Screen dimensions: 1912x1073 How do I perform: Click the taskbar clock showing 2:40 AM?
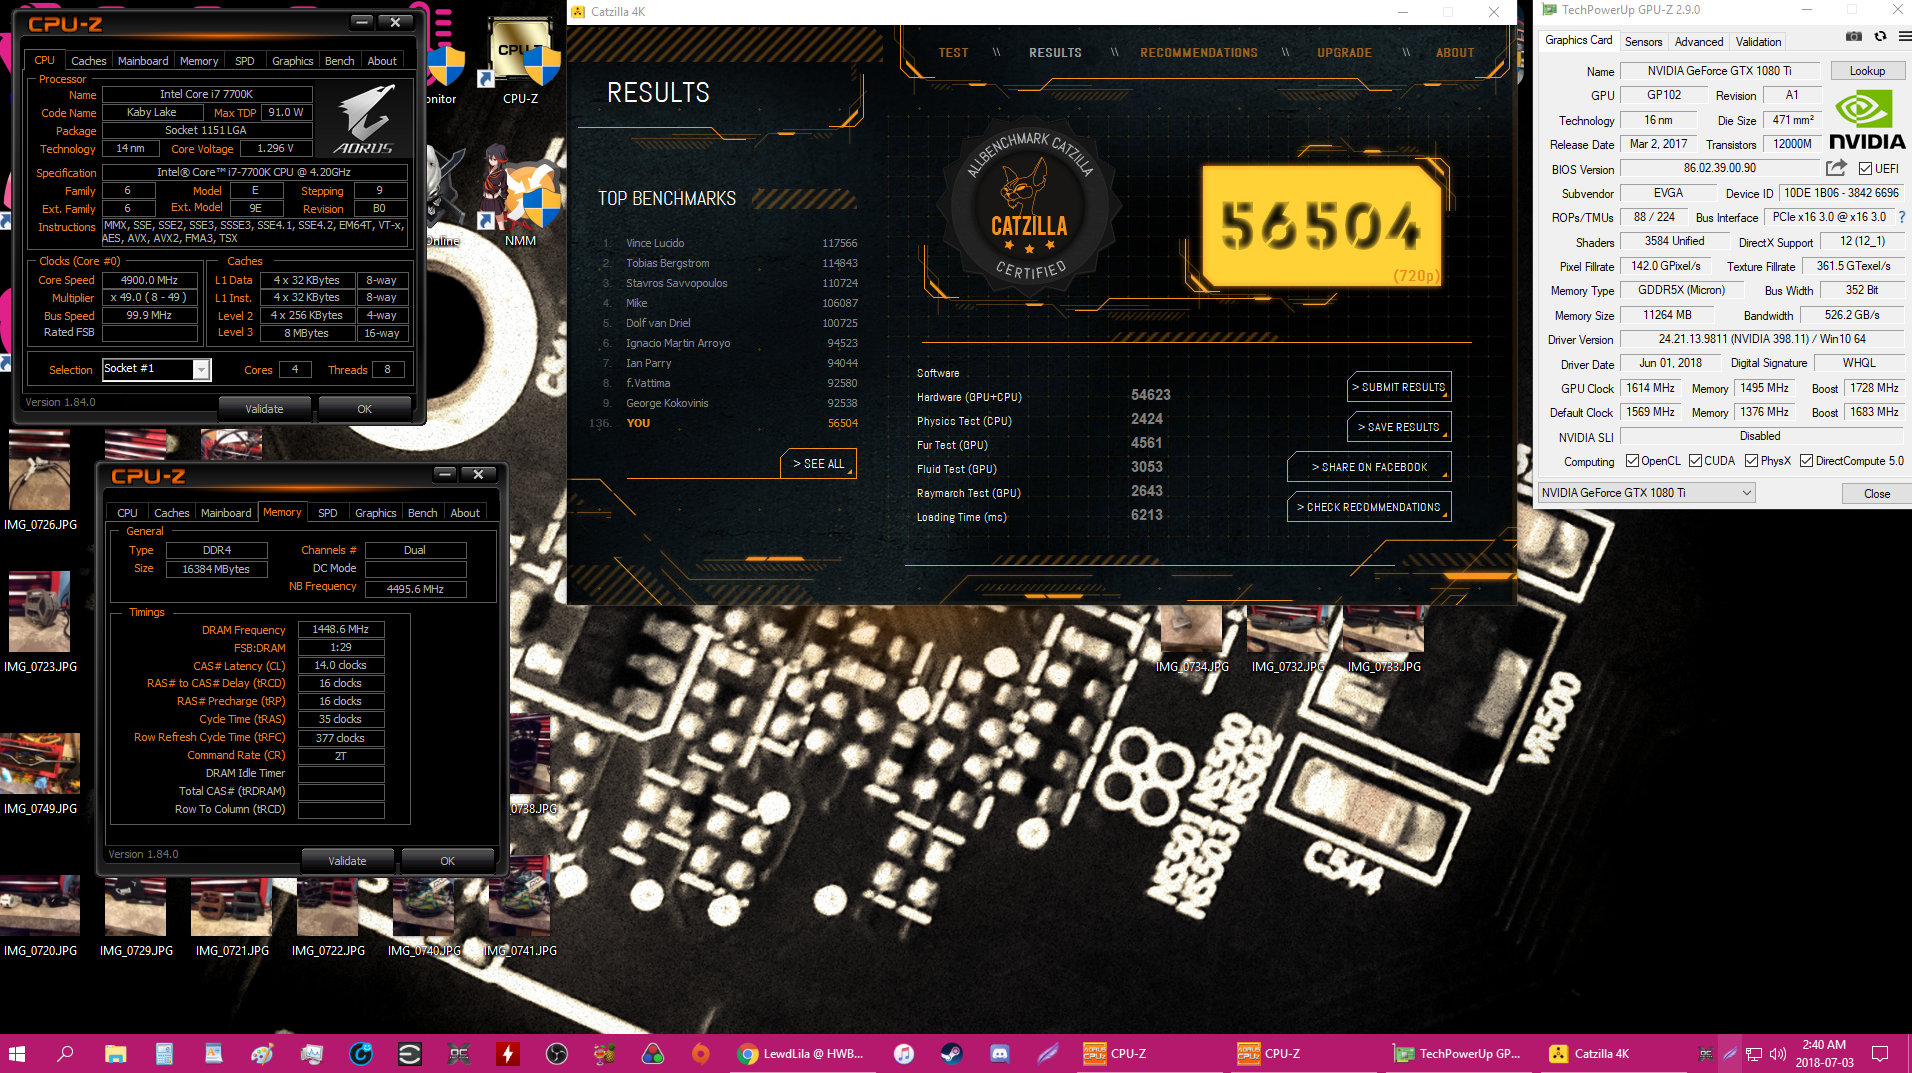click(1824, 1053)
